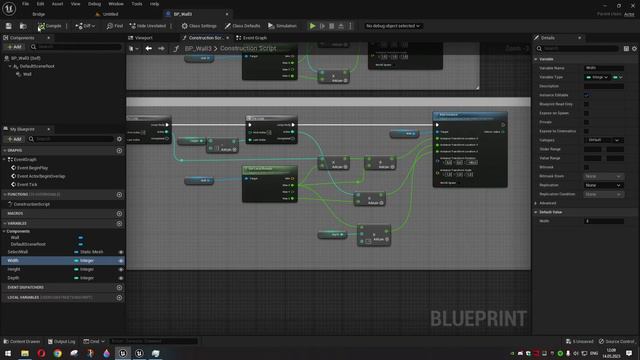
Task: Click Add button in My Blueprint panel
Action: tap(14, 139)
